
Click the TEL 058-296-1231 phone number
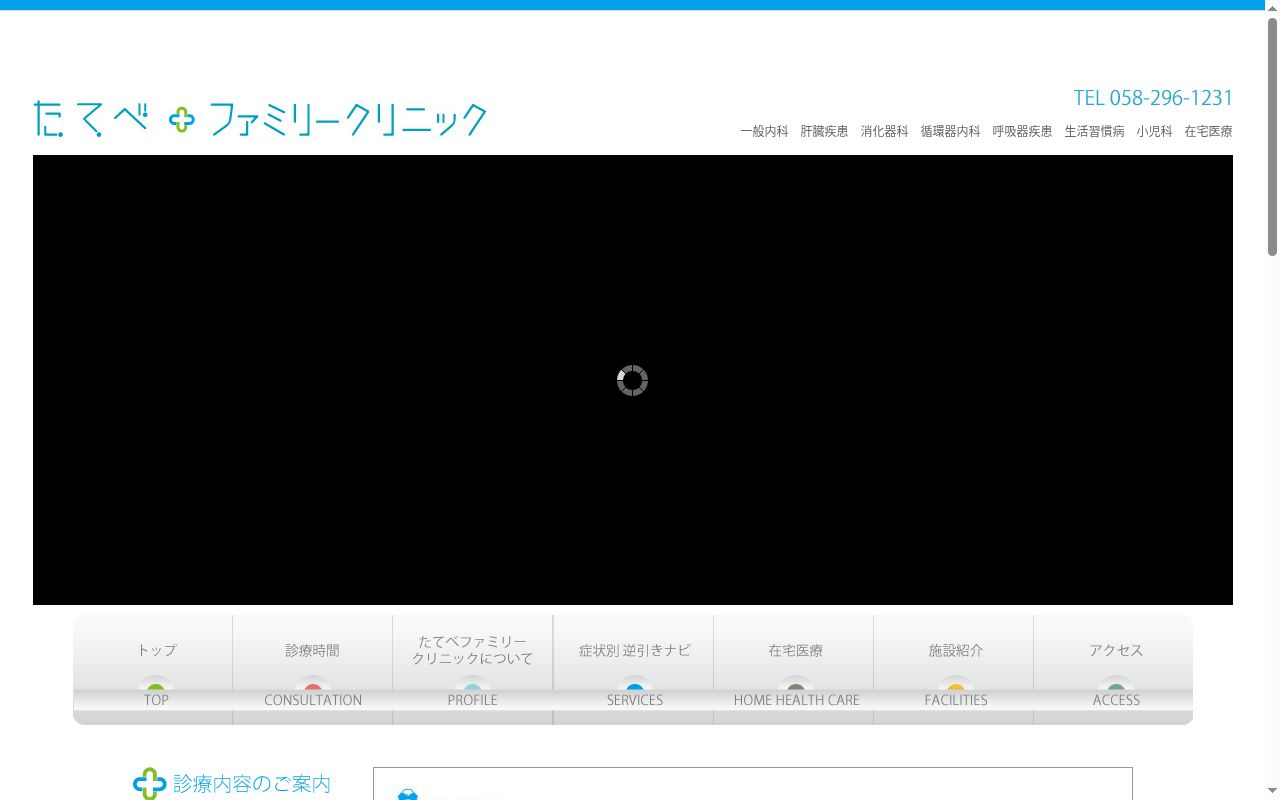point(1153,98)
